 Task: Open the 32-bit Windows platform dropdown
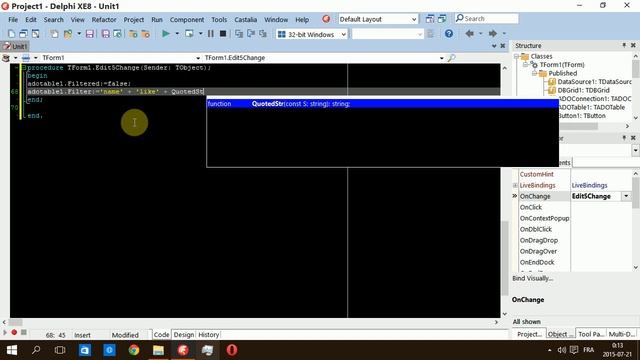(x=344, y=34)
